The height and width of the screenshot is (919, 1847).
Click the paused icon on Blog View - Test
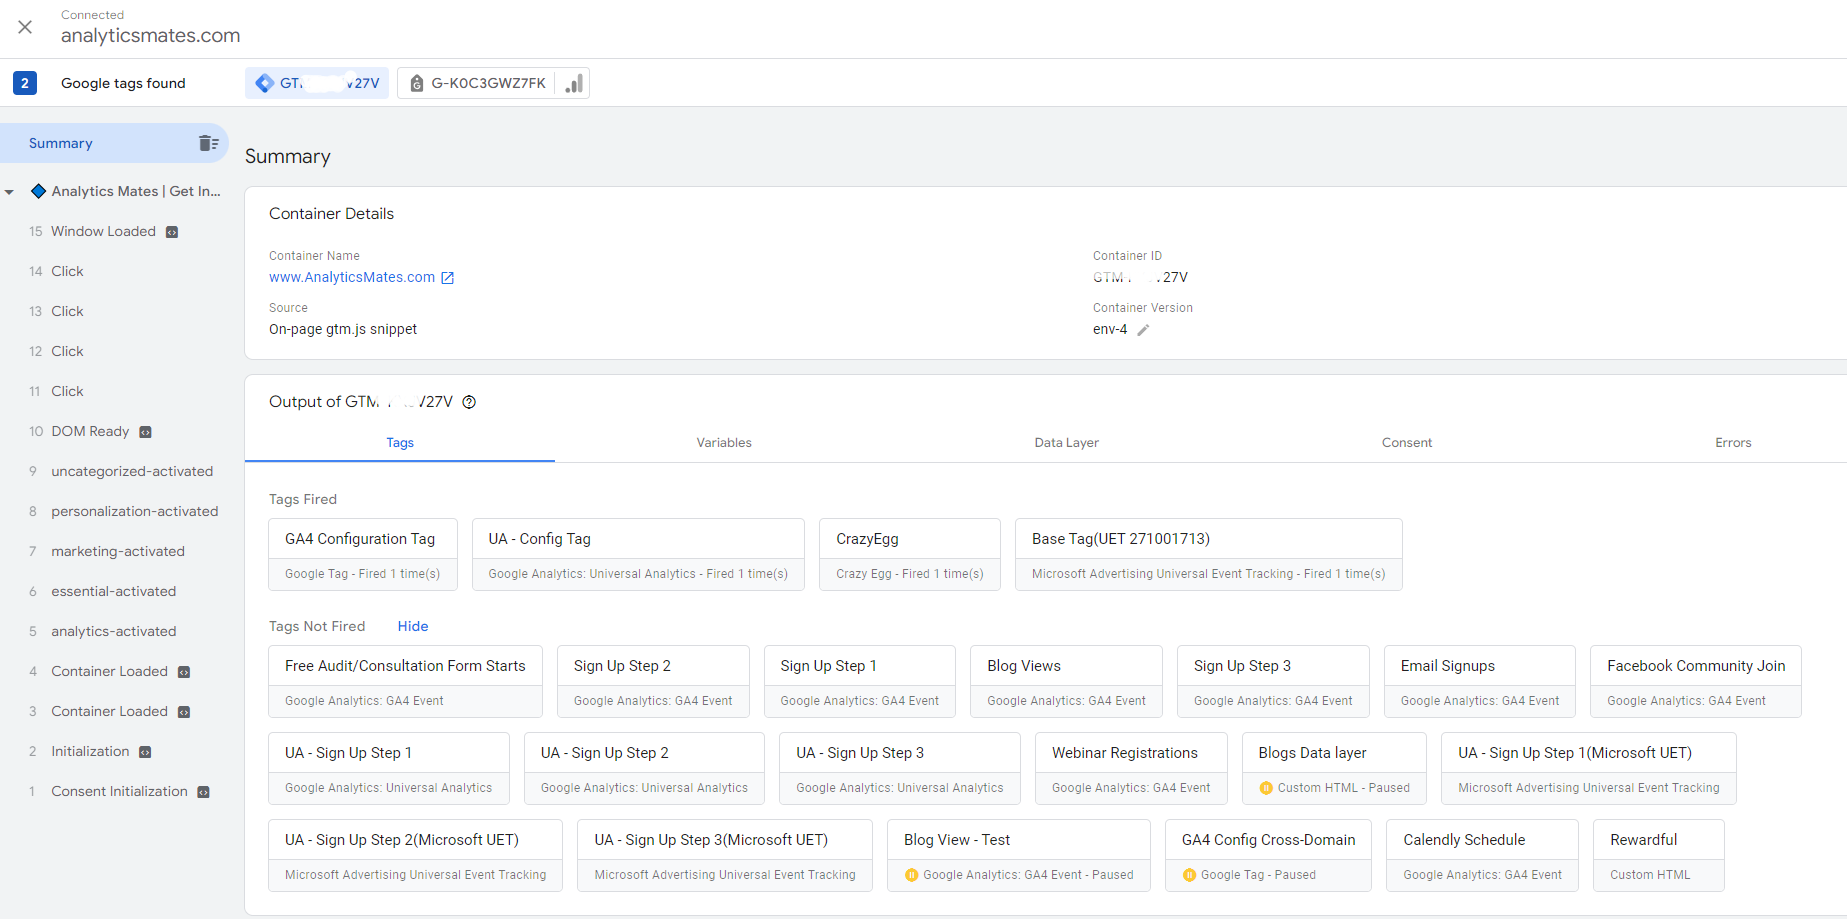911,875
